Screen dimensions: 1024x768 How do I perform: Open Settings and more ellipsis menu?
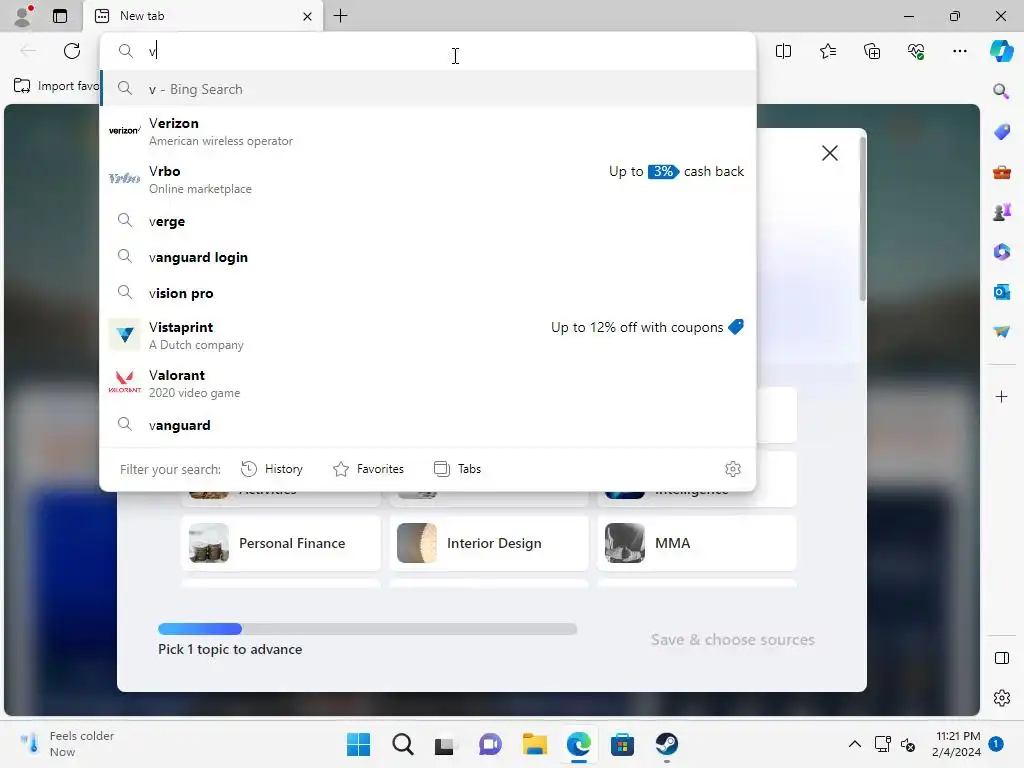(960, 51)
